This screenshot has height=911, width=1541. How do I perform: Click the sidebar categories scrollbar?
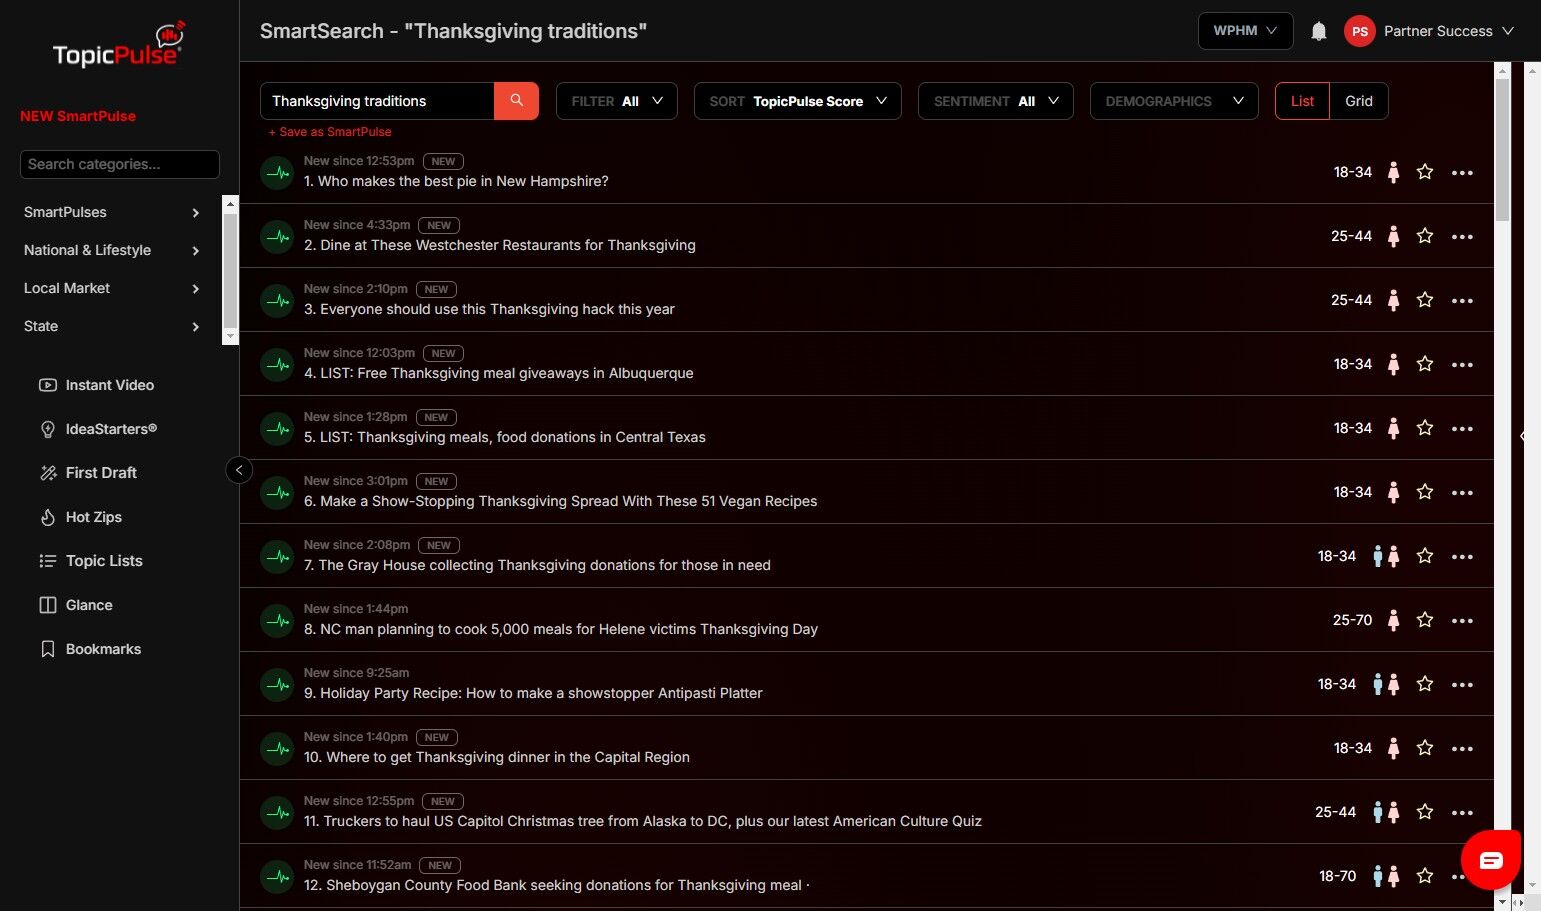pos(230,270)
